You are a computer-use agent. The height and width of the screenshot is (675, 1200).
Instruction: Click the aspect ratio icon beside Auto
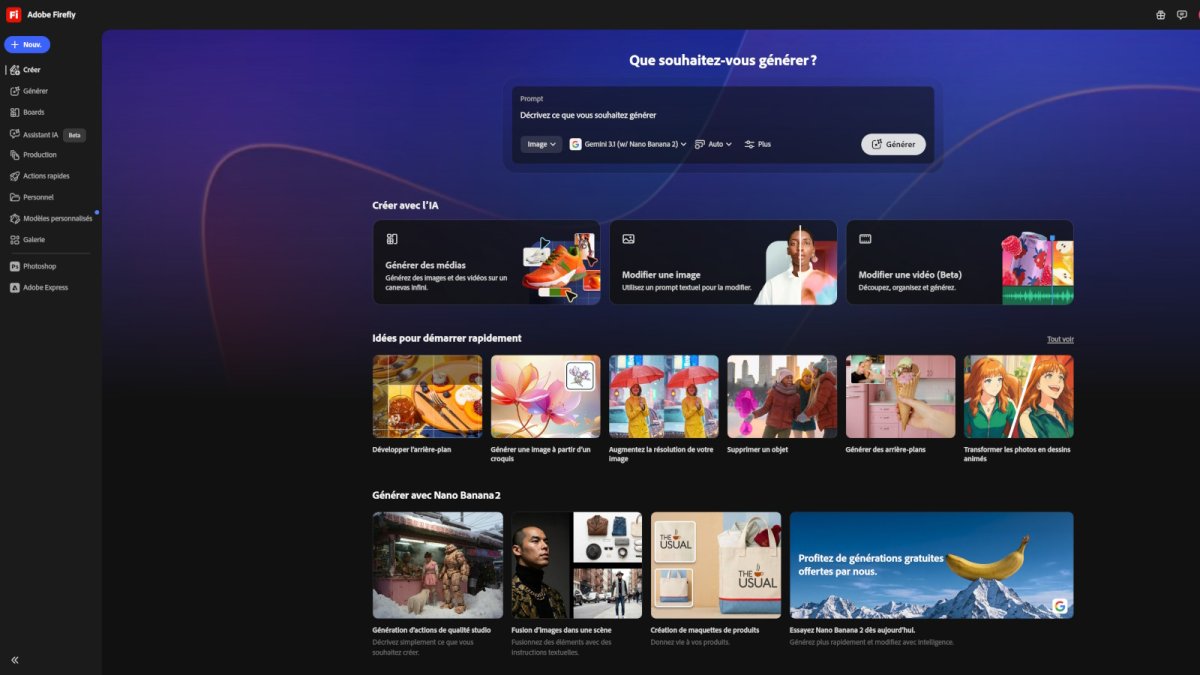coord(700,144)
